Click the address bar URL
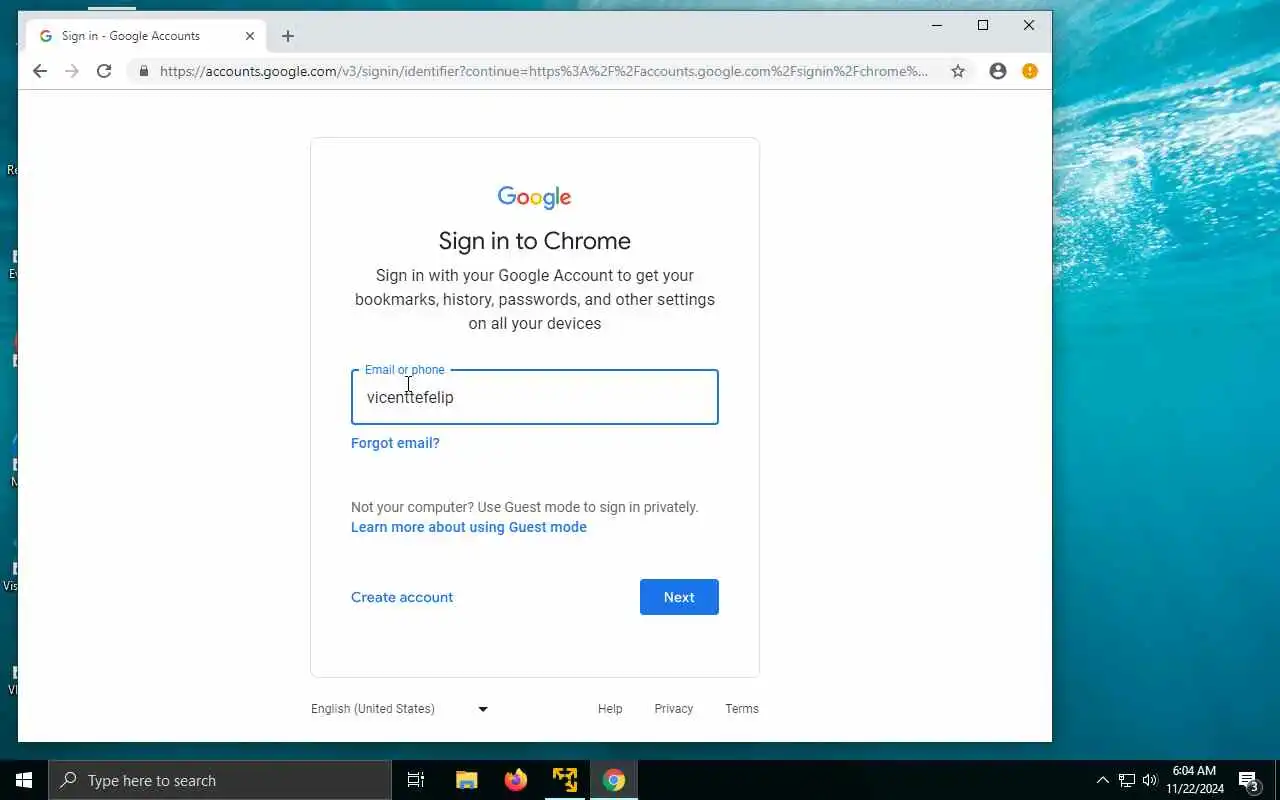The height and width of the screenshot is (800, 1280). coord(543,71)
